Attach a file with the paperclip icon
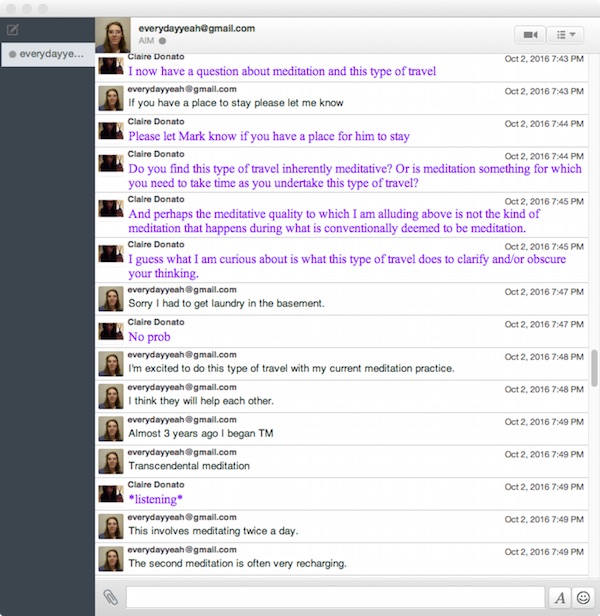This screenshot has width=600, height=616. 110,598
